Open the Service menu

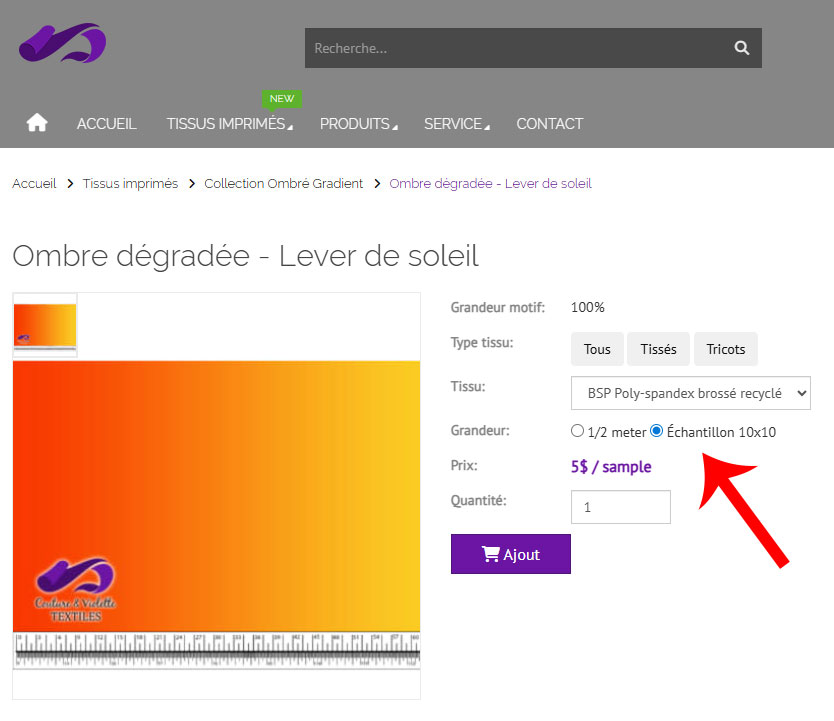pos(456,124)
